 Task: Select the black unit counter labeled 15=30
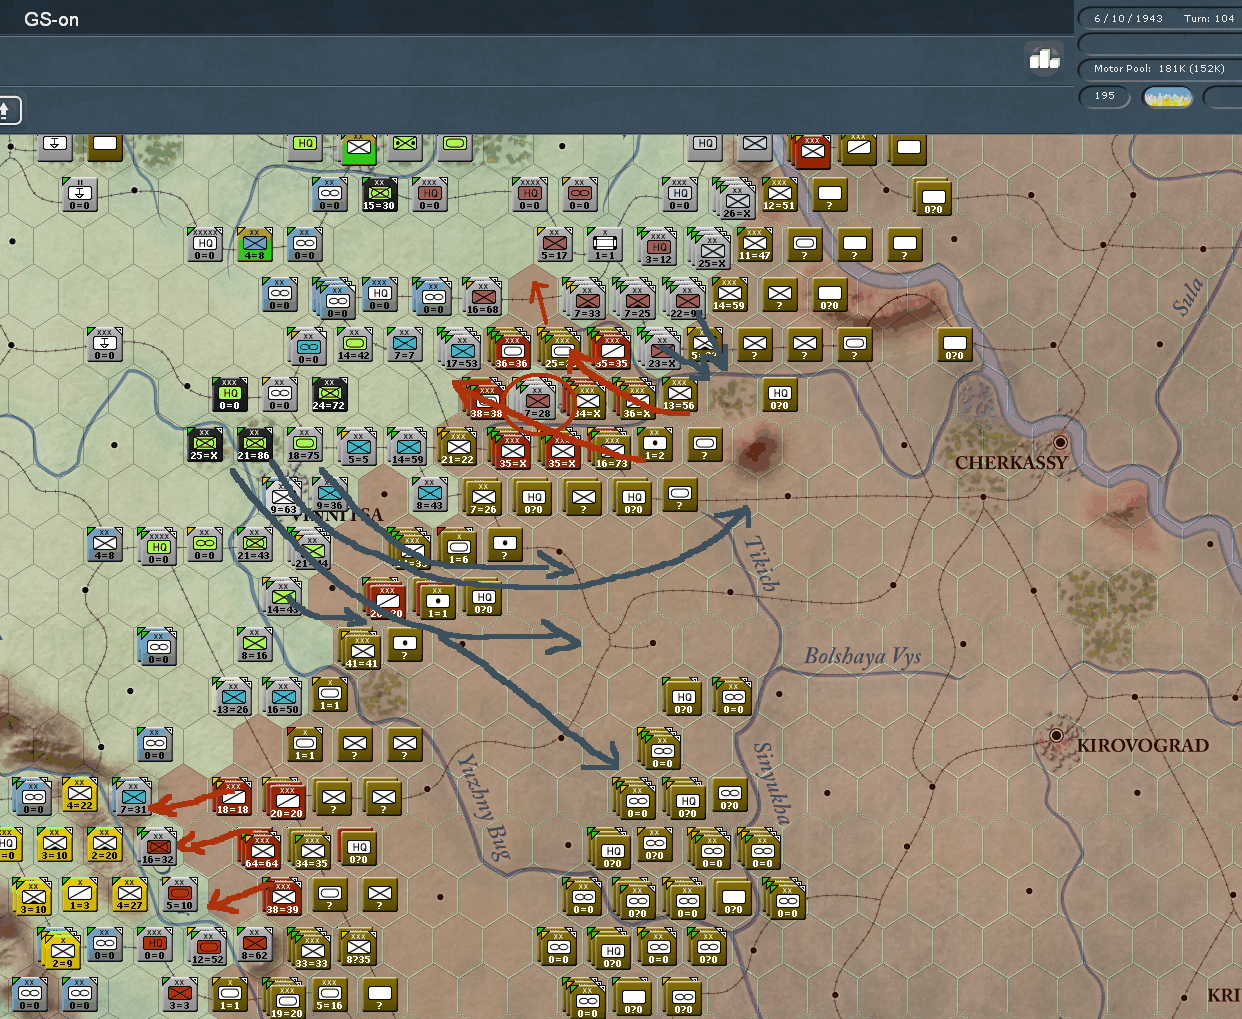click(x=380, y=195)
